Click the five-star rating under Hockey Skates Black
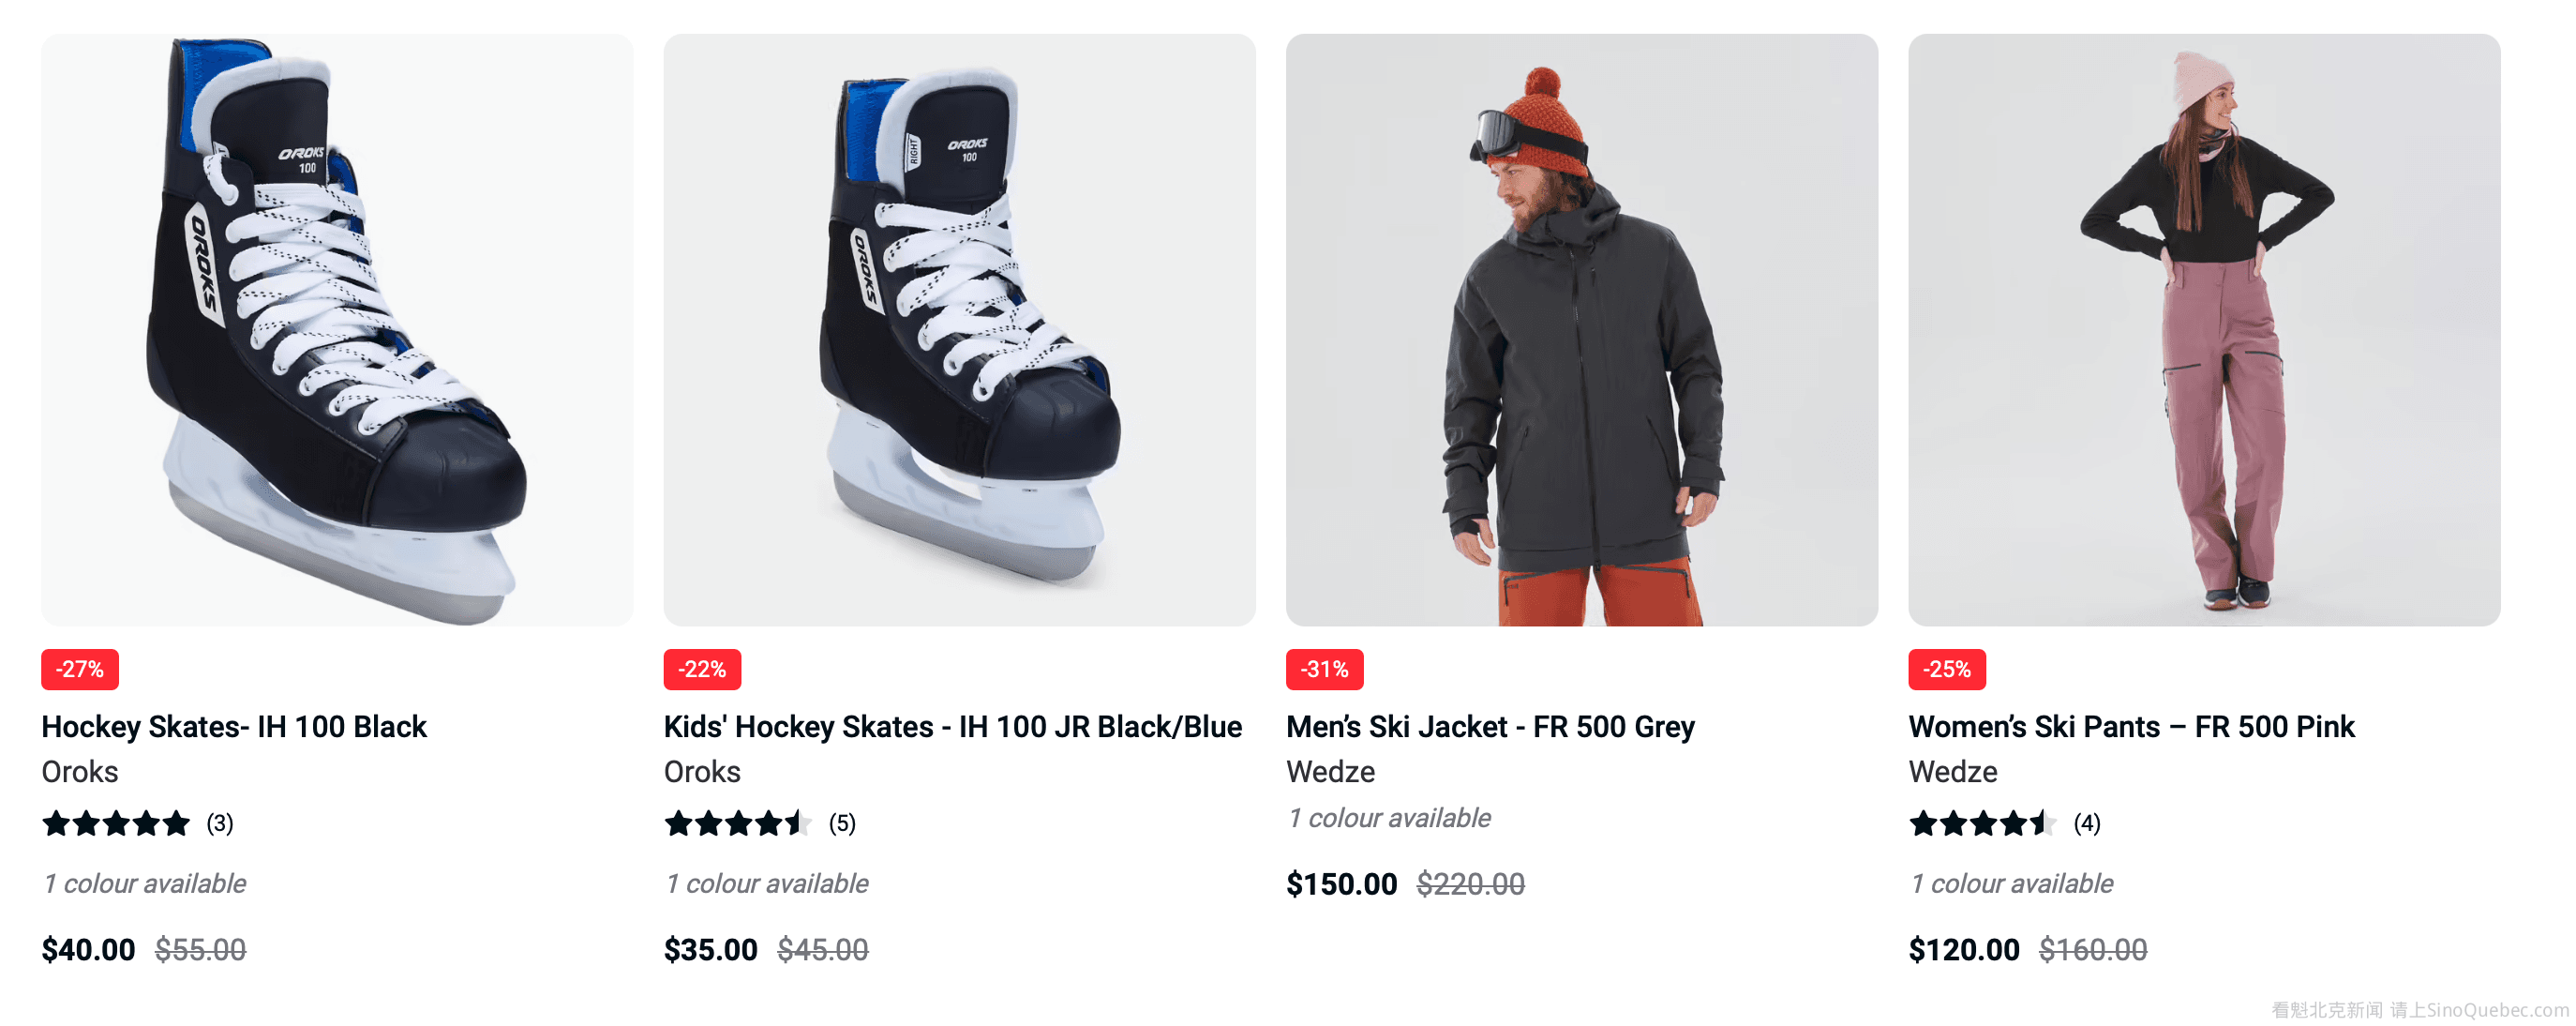2576x1026 pixels. (x=116, y=824)
